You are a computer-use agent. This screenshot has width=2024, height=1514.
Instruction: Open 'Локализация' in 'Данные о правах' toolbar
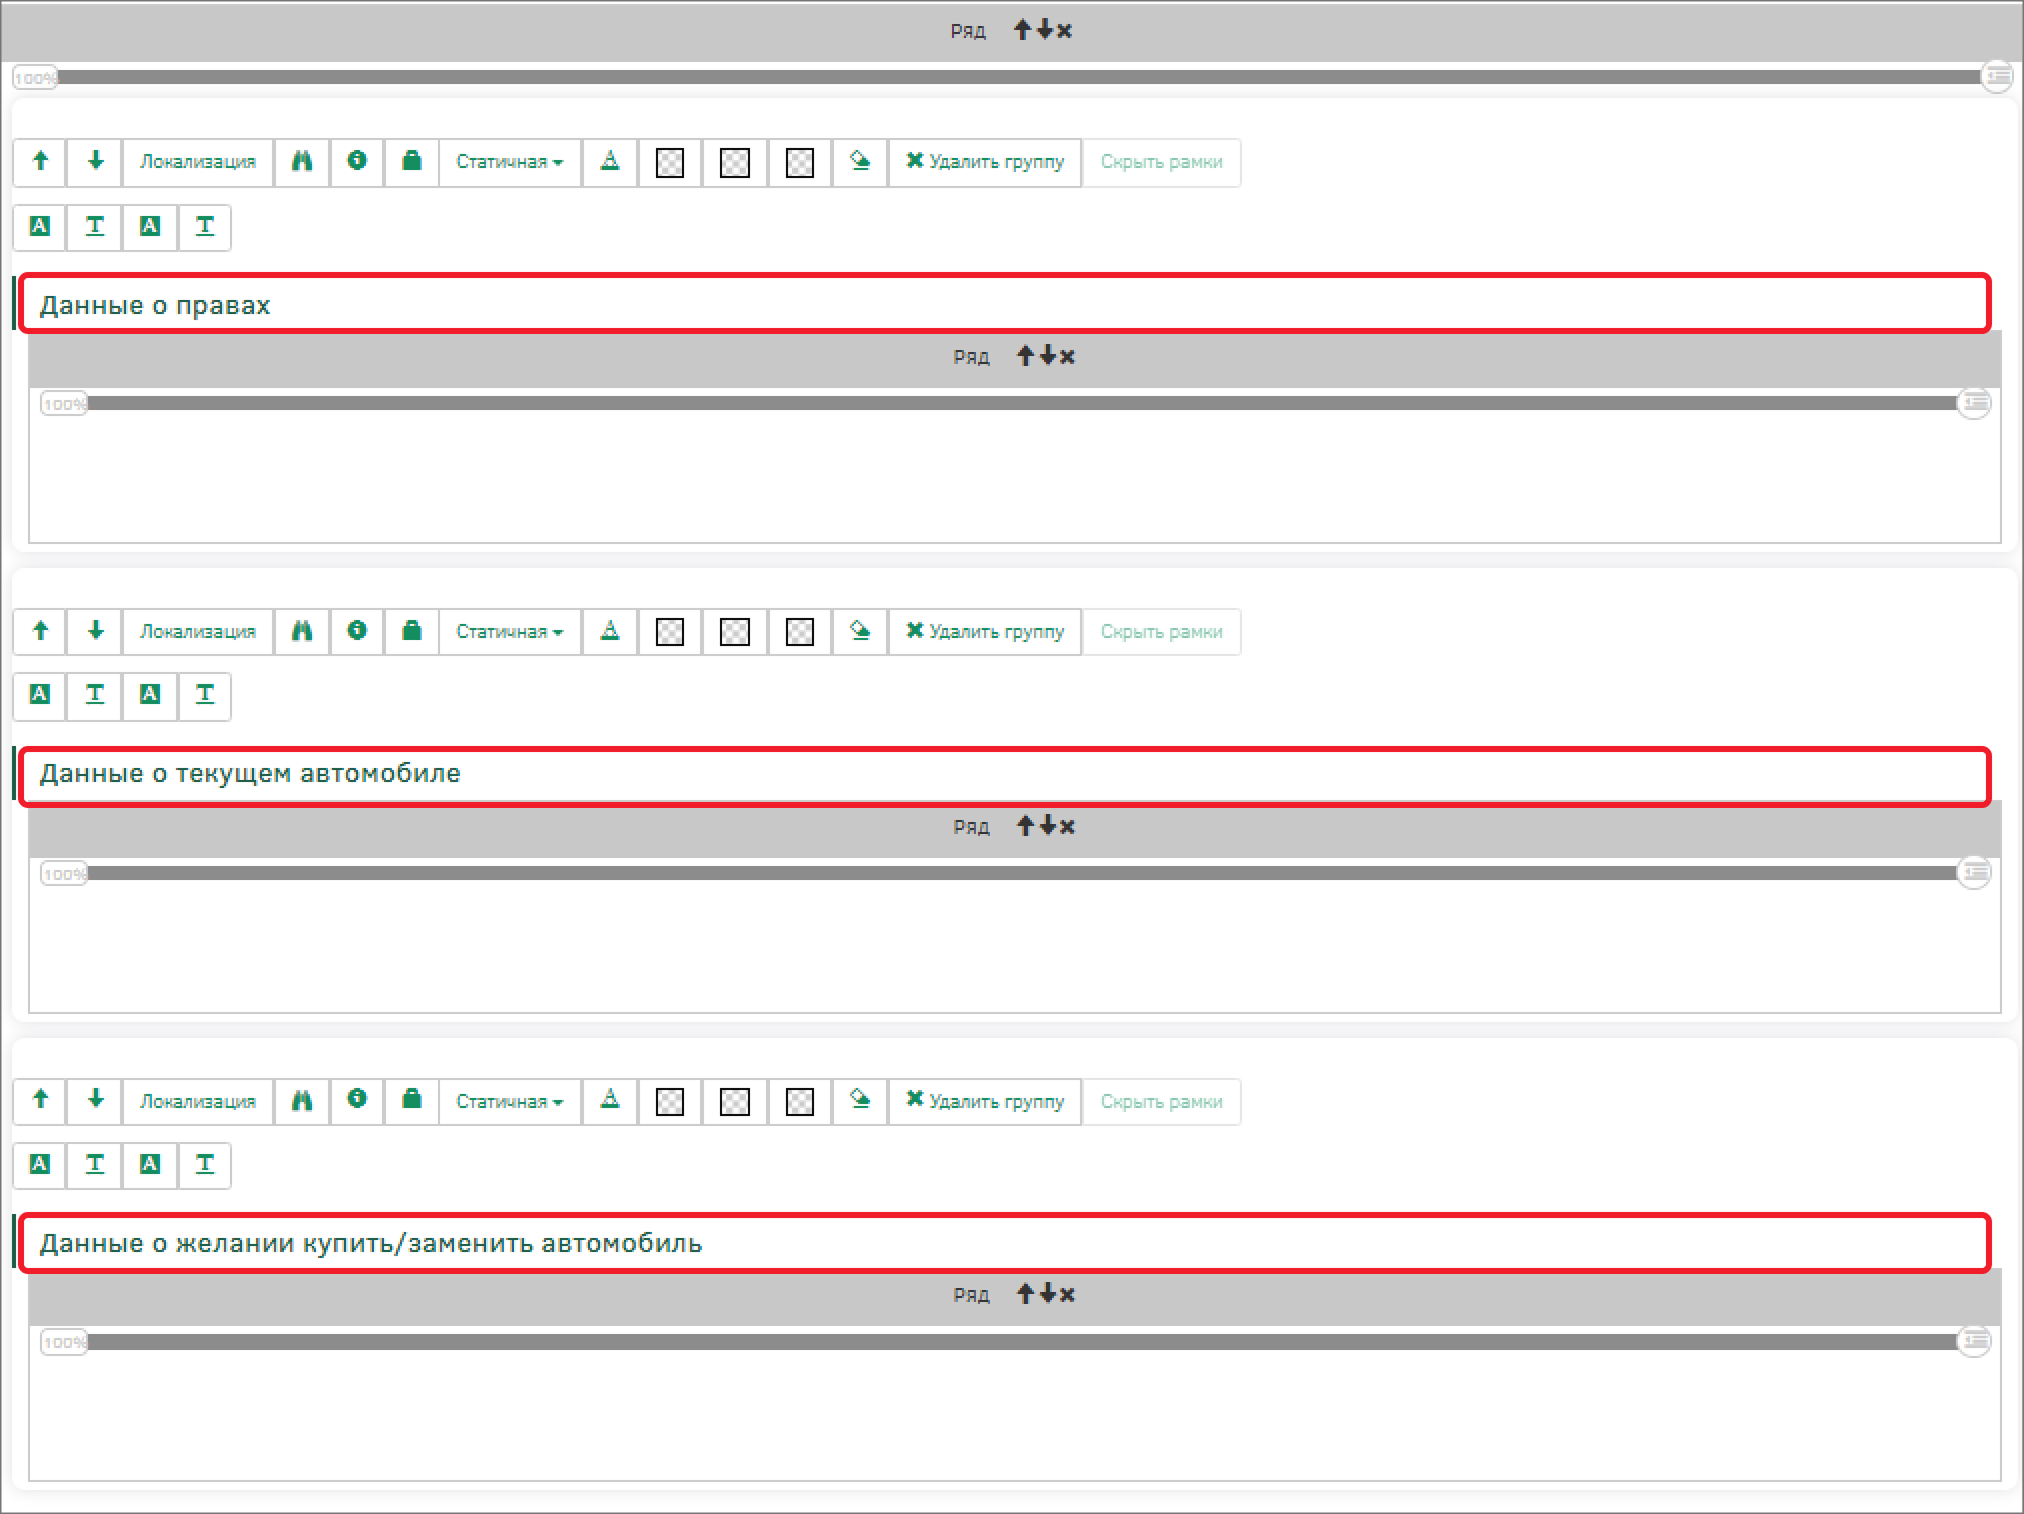tap(197, 162)
